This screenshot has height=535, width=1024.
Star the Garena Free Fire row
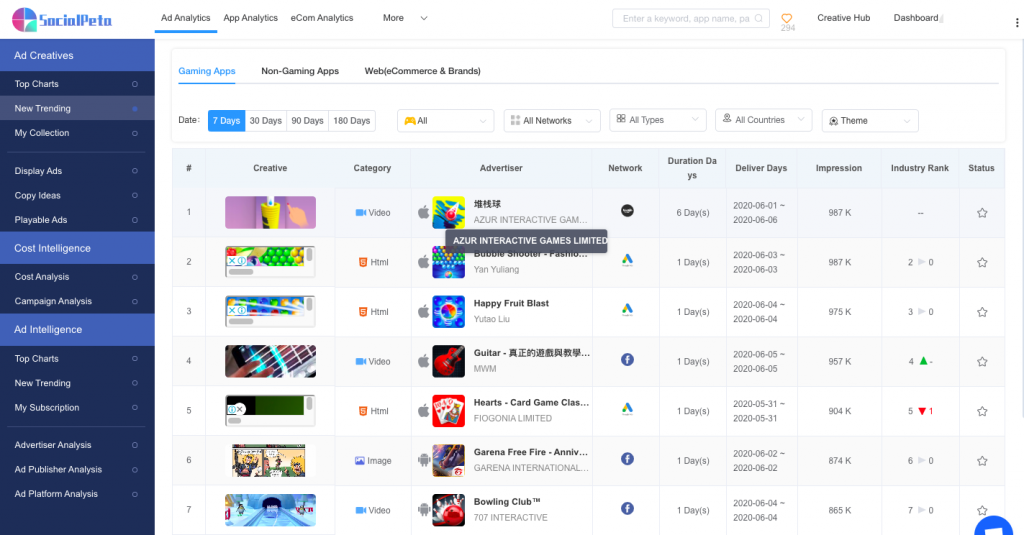coord(982,461)
